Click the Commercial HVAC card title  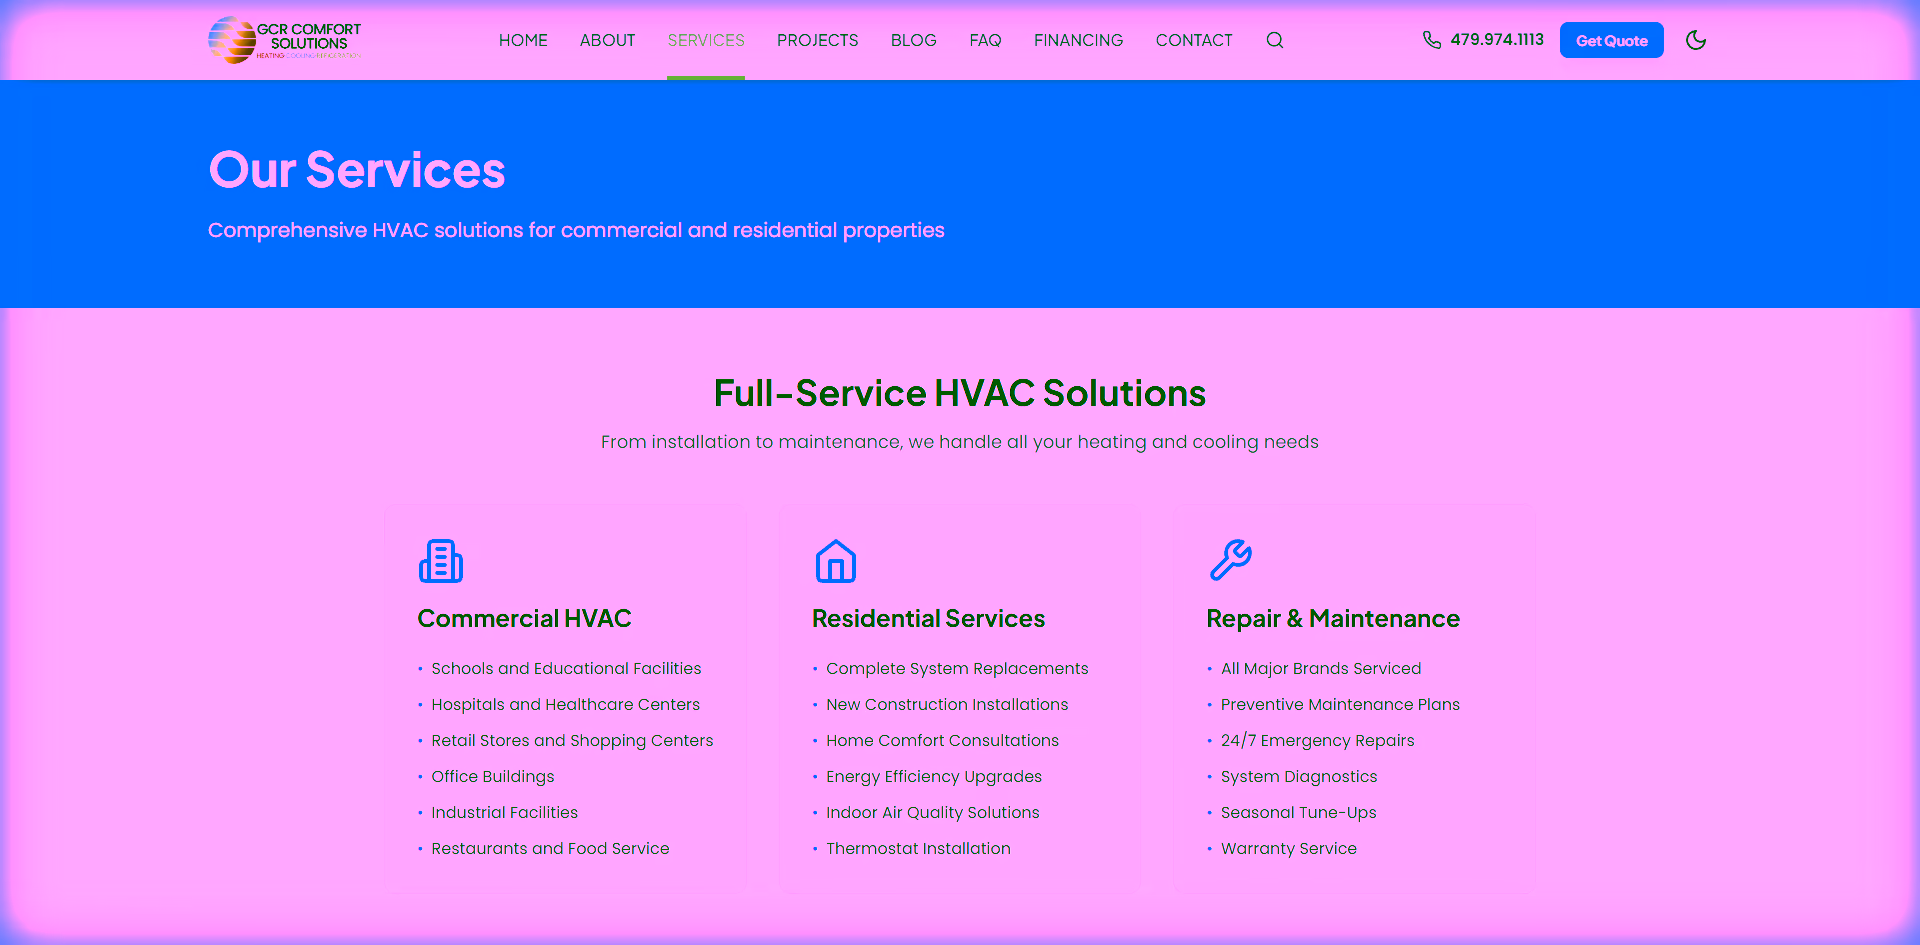pyautogui.click(x=524, y=618)
